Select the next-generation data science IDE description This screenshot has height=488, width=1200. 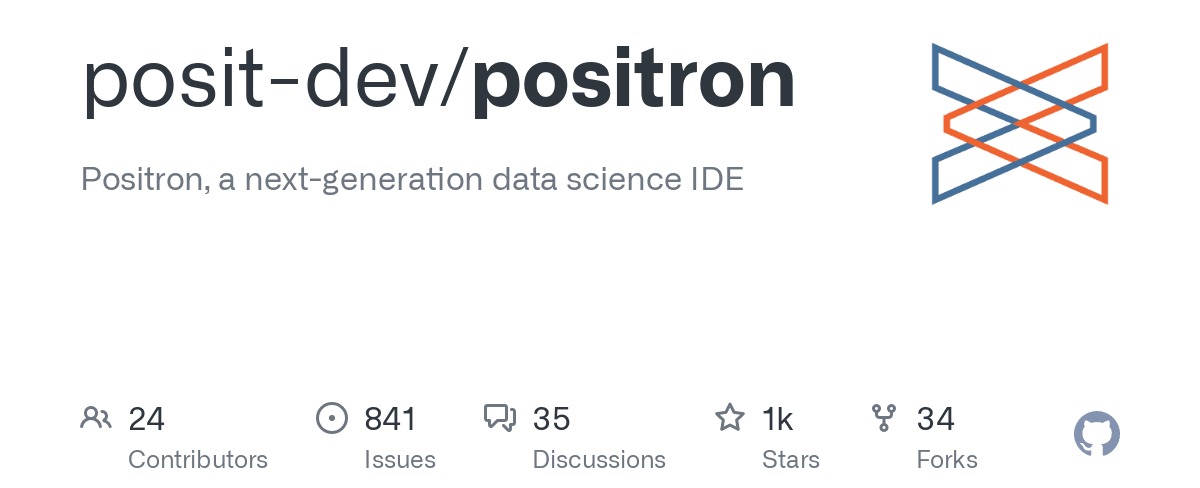[x=412, y=180]
